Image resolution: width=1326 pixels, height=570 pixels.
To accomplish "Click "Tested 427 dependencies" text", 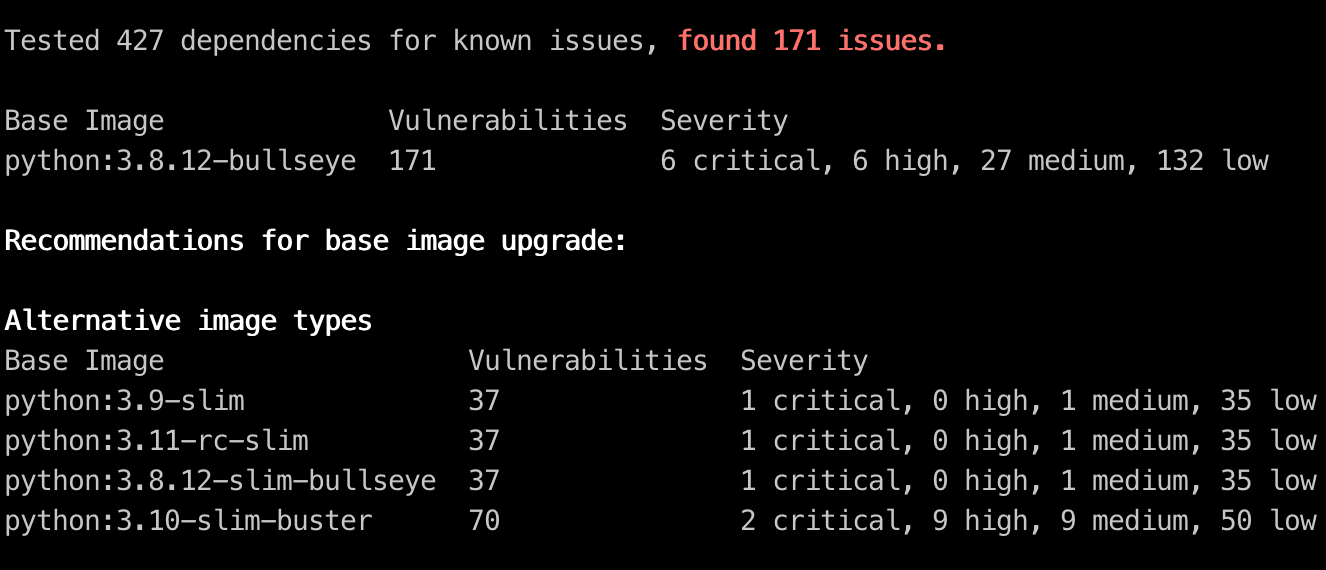I will point(188,41).
